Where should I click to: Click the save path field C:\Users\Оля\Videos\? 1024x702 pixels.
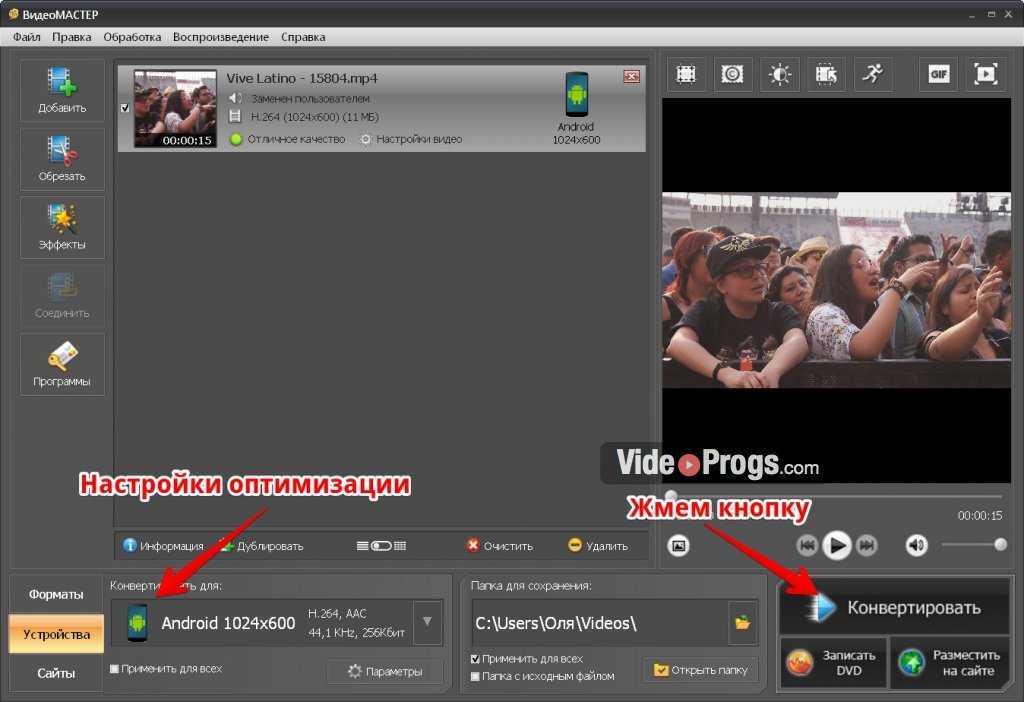point(600,623)
